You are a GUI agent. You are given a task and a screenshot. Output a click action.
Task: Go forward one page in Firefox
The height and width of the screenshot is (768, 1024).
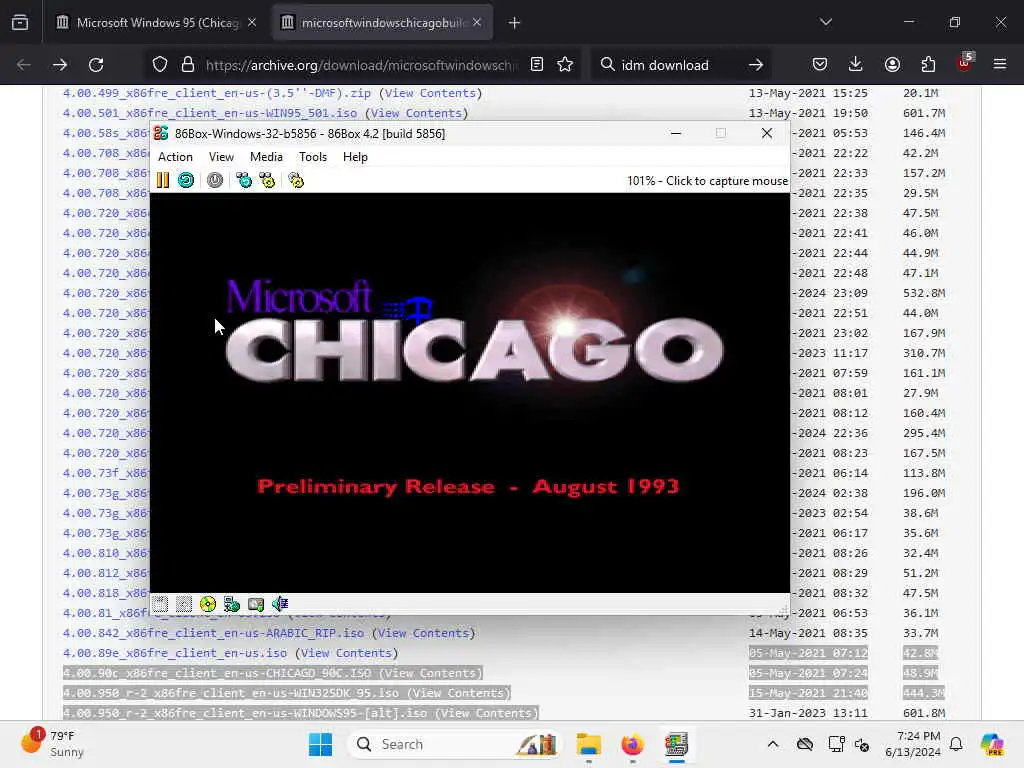[60, 65]
